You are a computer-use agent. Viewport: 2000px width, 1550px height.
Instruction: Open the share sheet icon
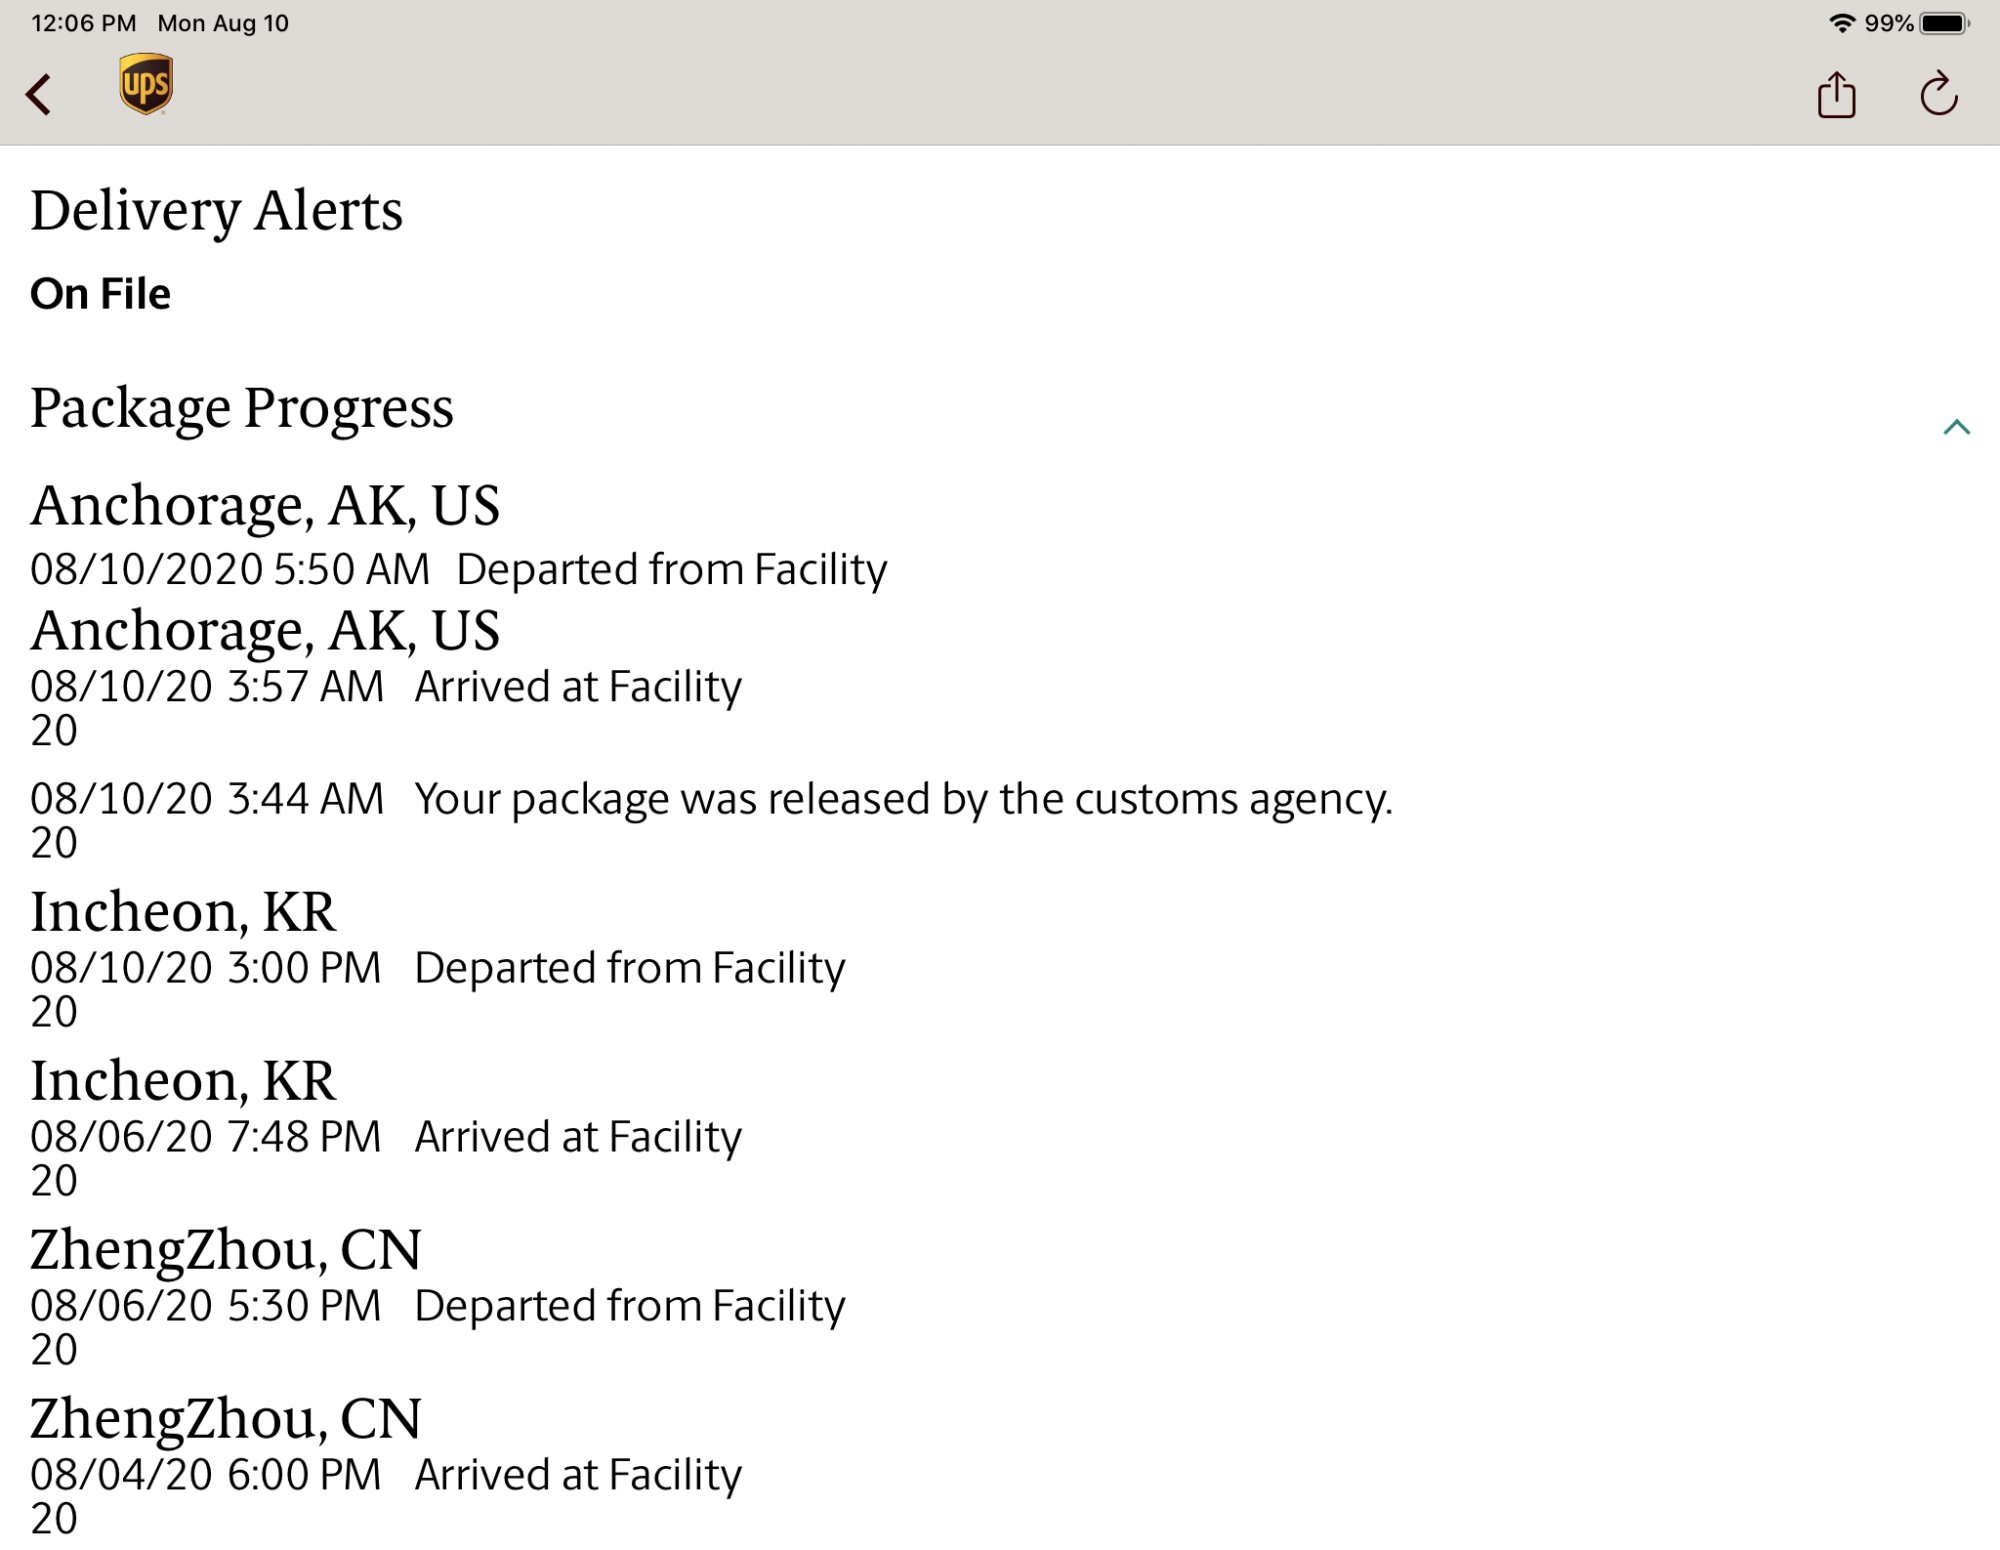pyautogui.click(x=1836, y=95)
